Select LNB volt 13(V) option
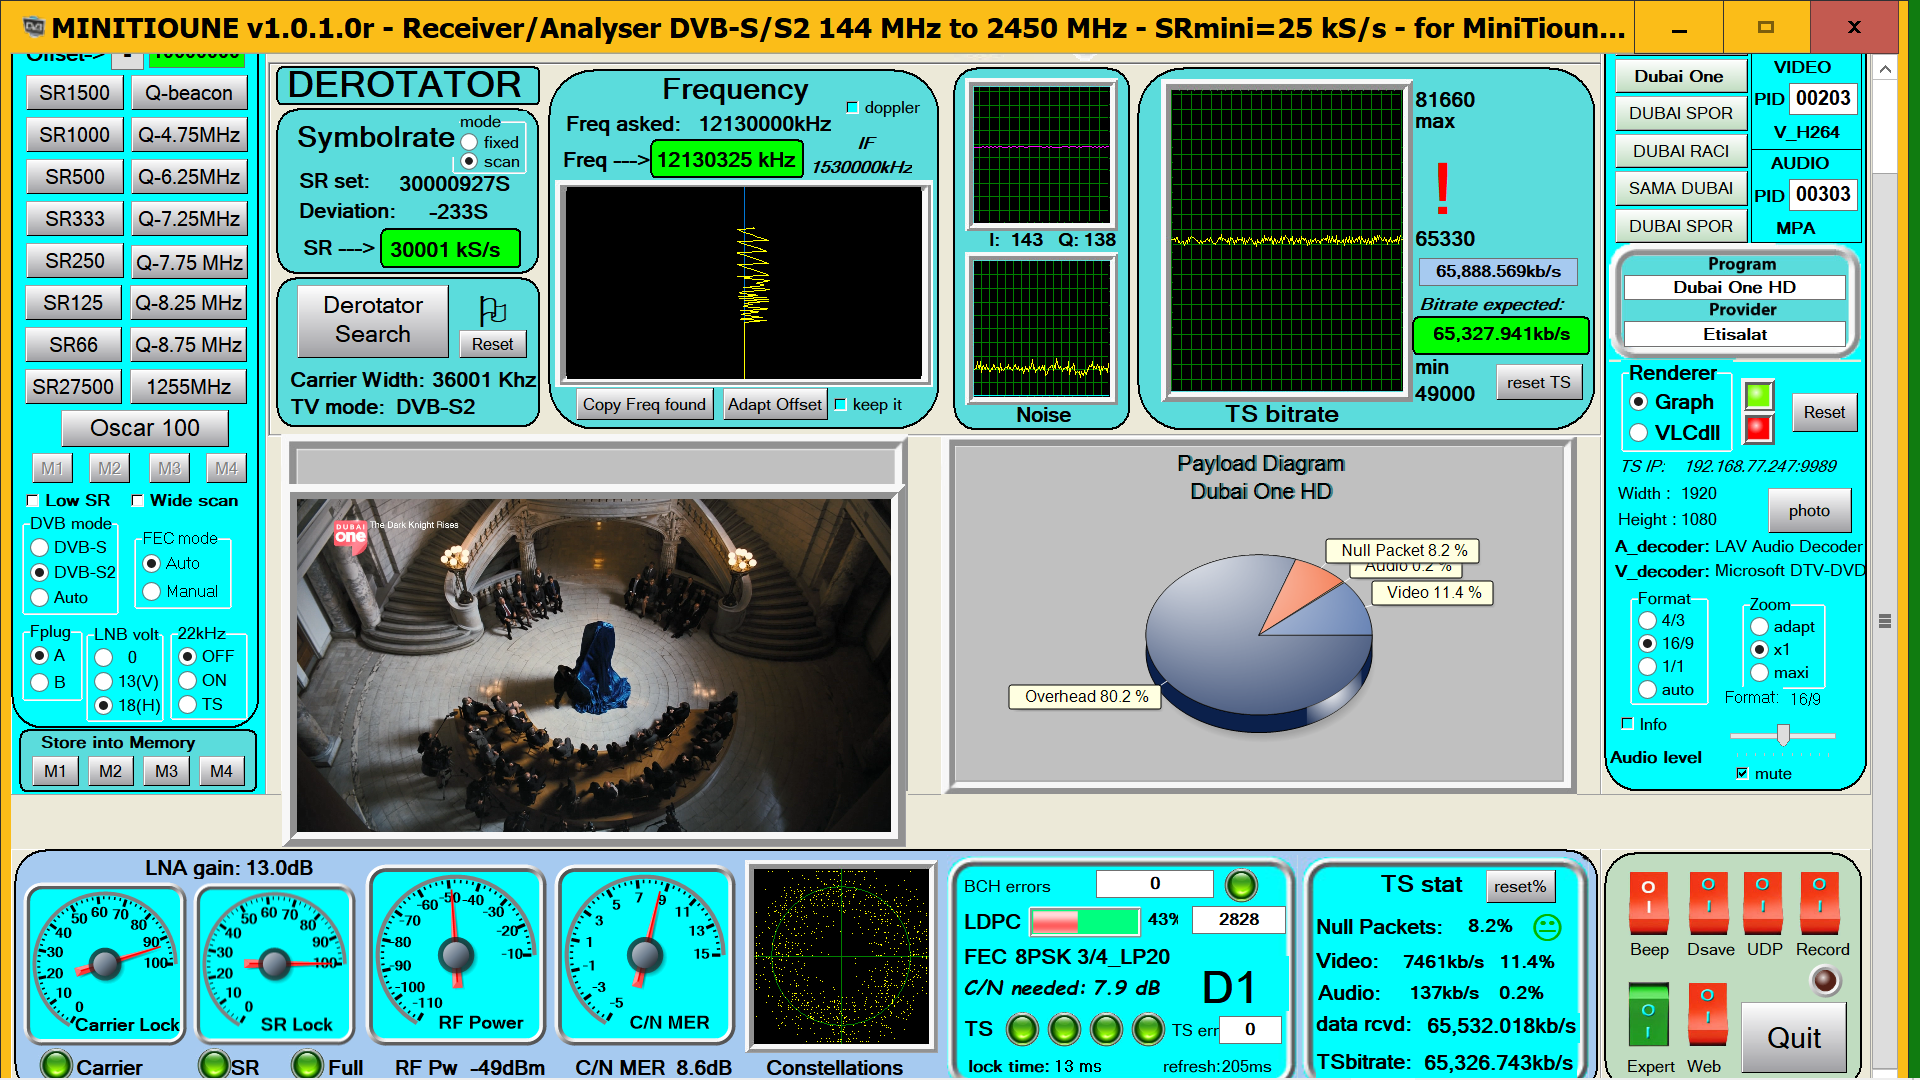The image size is (1920, 1080). click(x=103, y=681)
